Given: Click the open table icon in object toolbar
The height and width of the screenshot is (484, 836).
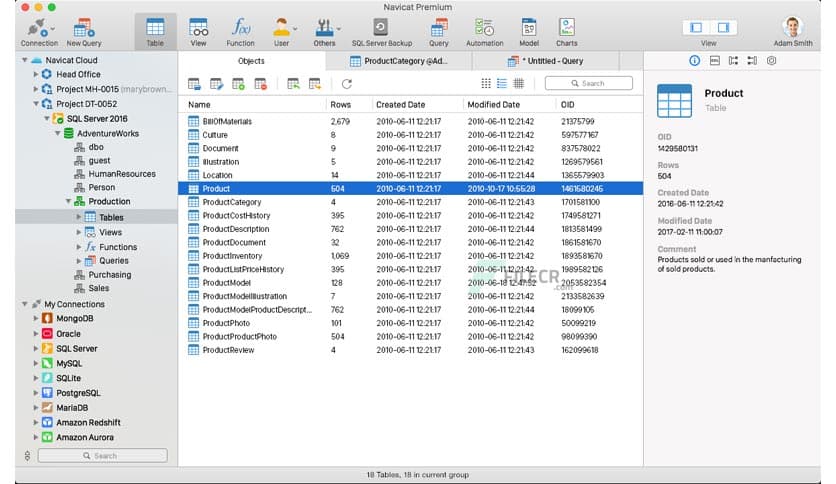Looking at the screenshot, I should [x=194, y=84].
